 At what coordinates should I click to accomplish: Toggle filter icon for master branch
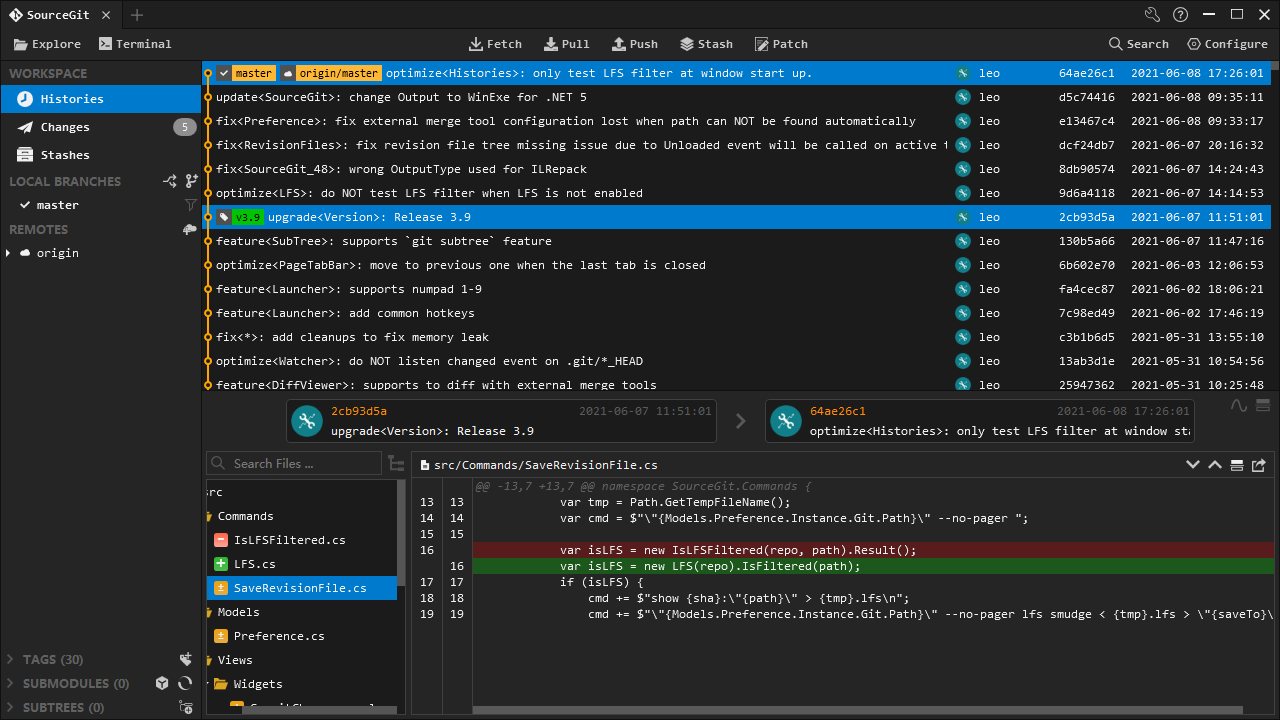pos(190,205)
